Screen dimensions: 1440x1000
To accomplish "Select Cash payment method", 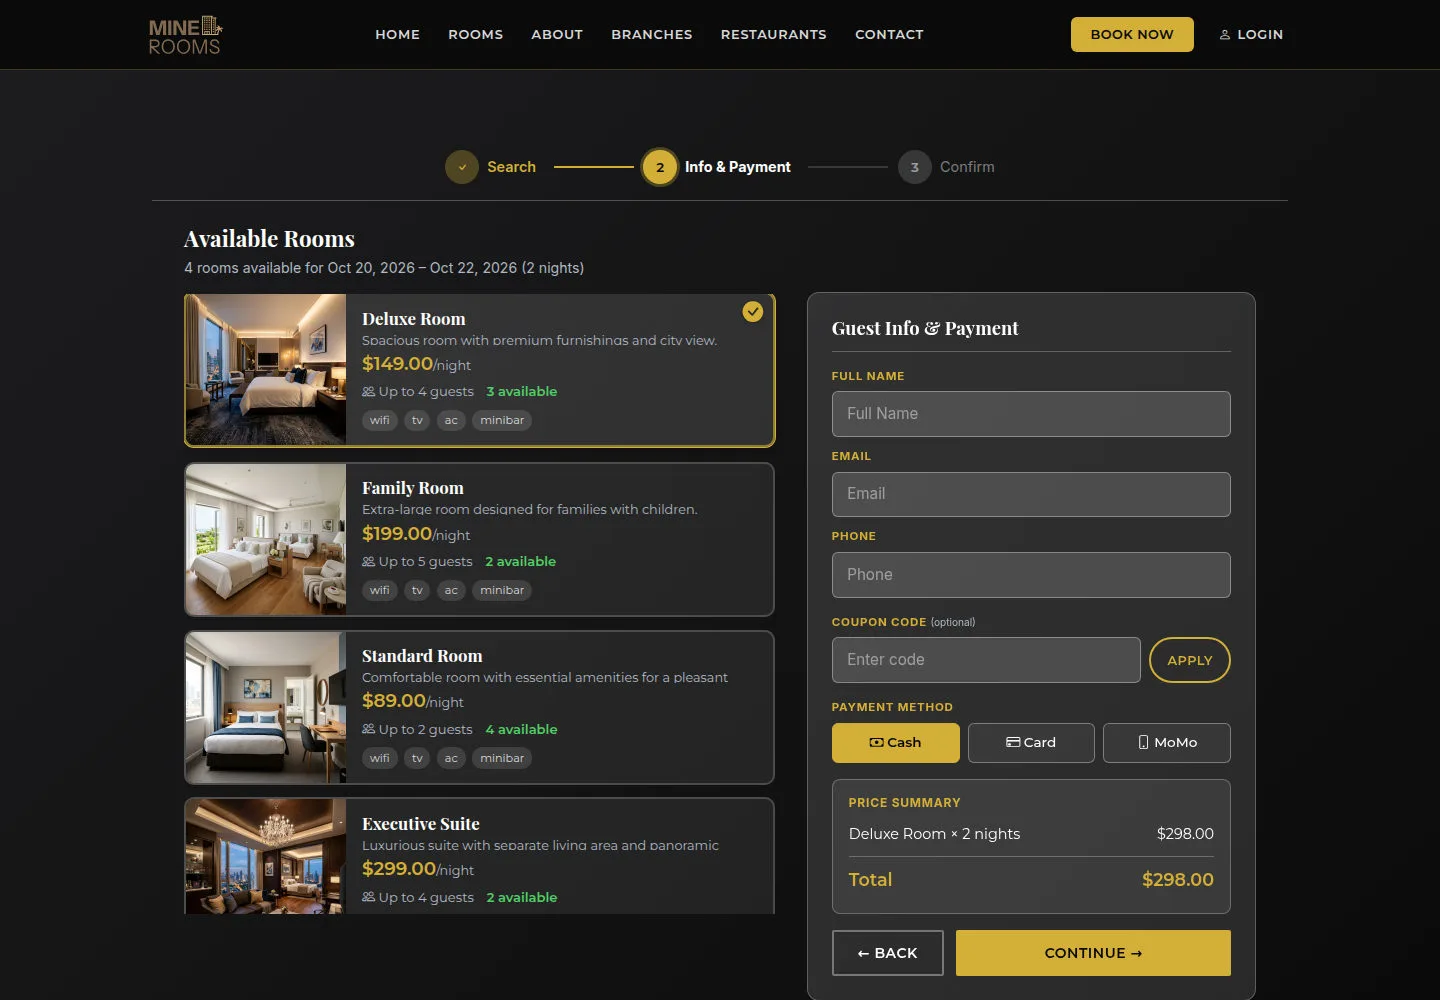I will pyautogui.click(x=896, y=743).
